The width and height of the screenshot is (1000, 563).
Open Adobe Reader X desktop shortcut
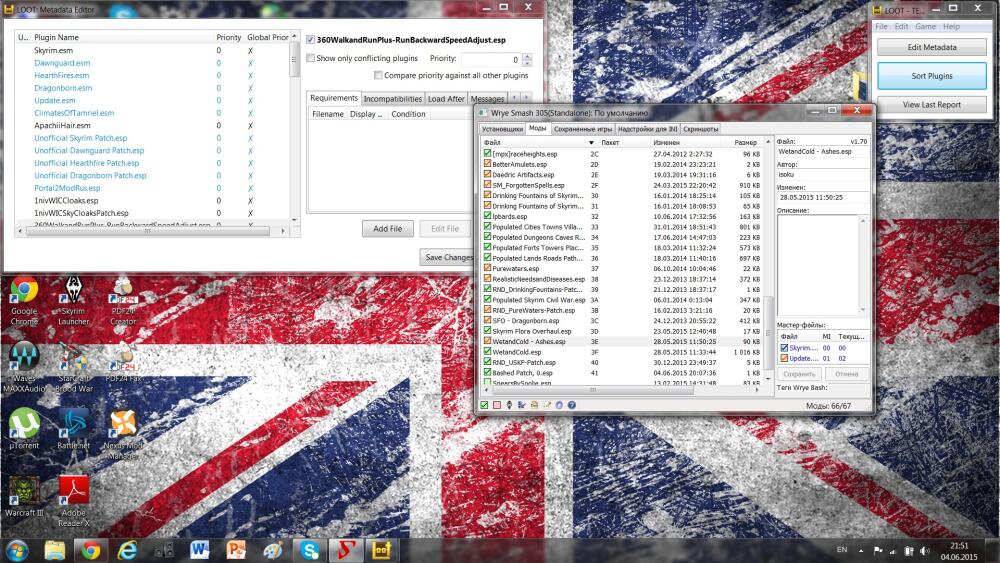[x=73, y=502]
